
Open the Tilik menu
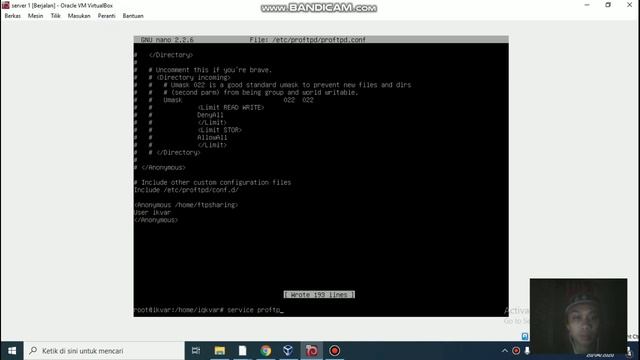pyautogui.click(x=56, y=16)
